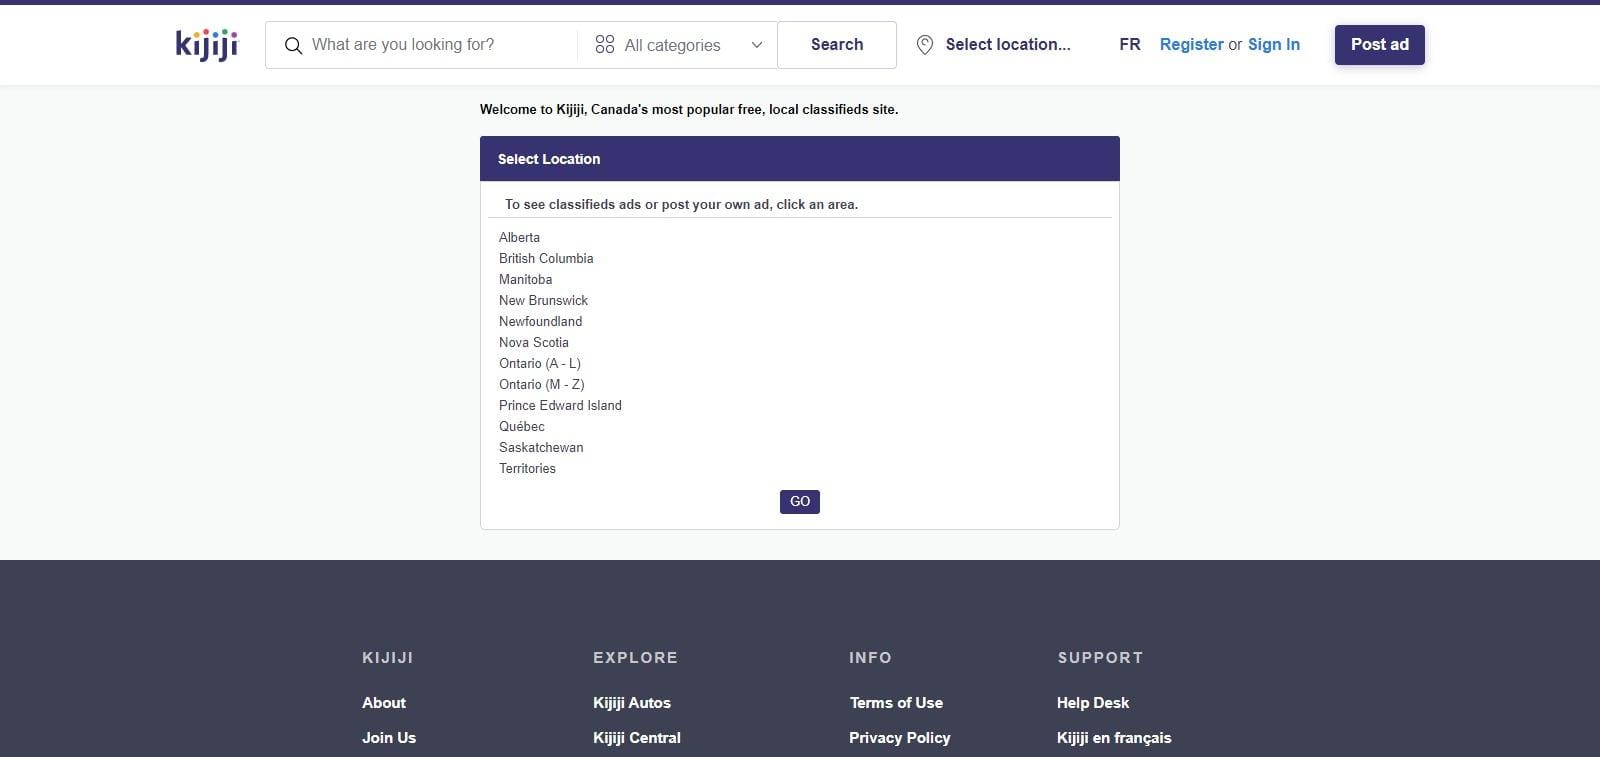Screen dimensions: 1600x757
Task: Choose Nova Scotia location
Action: 534,342
